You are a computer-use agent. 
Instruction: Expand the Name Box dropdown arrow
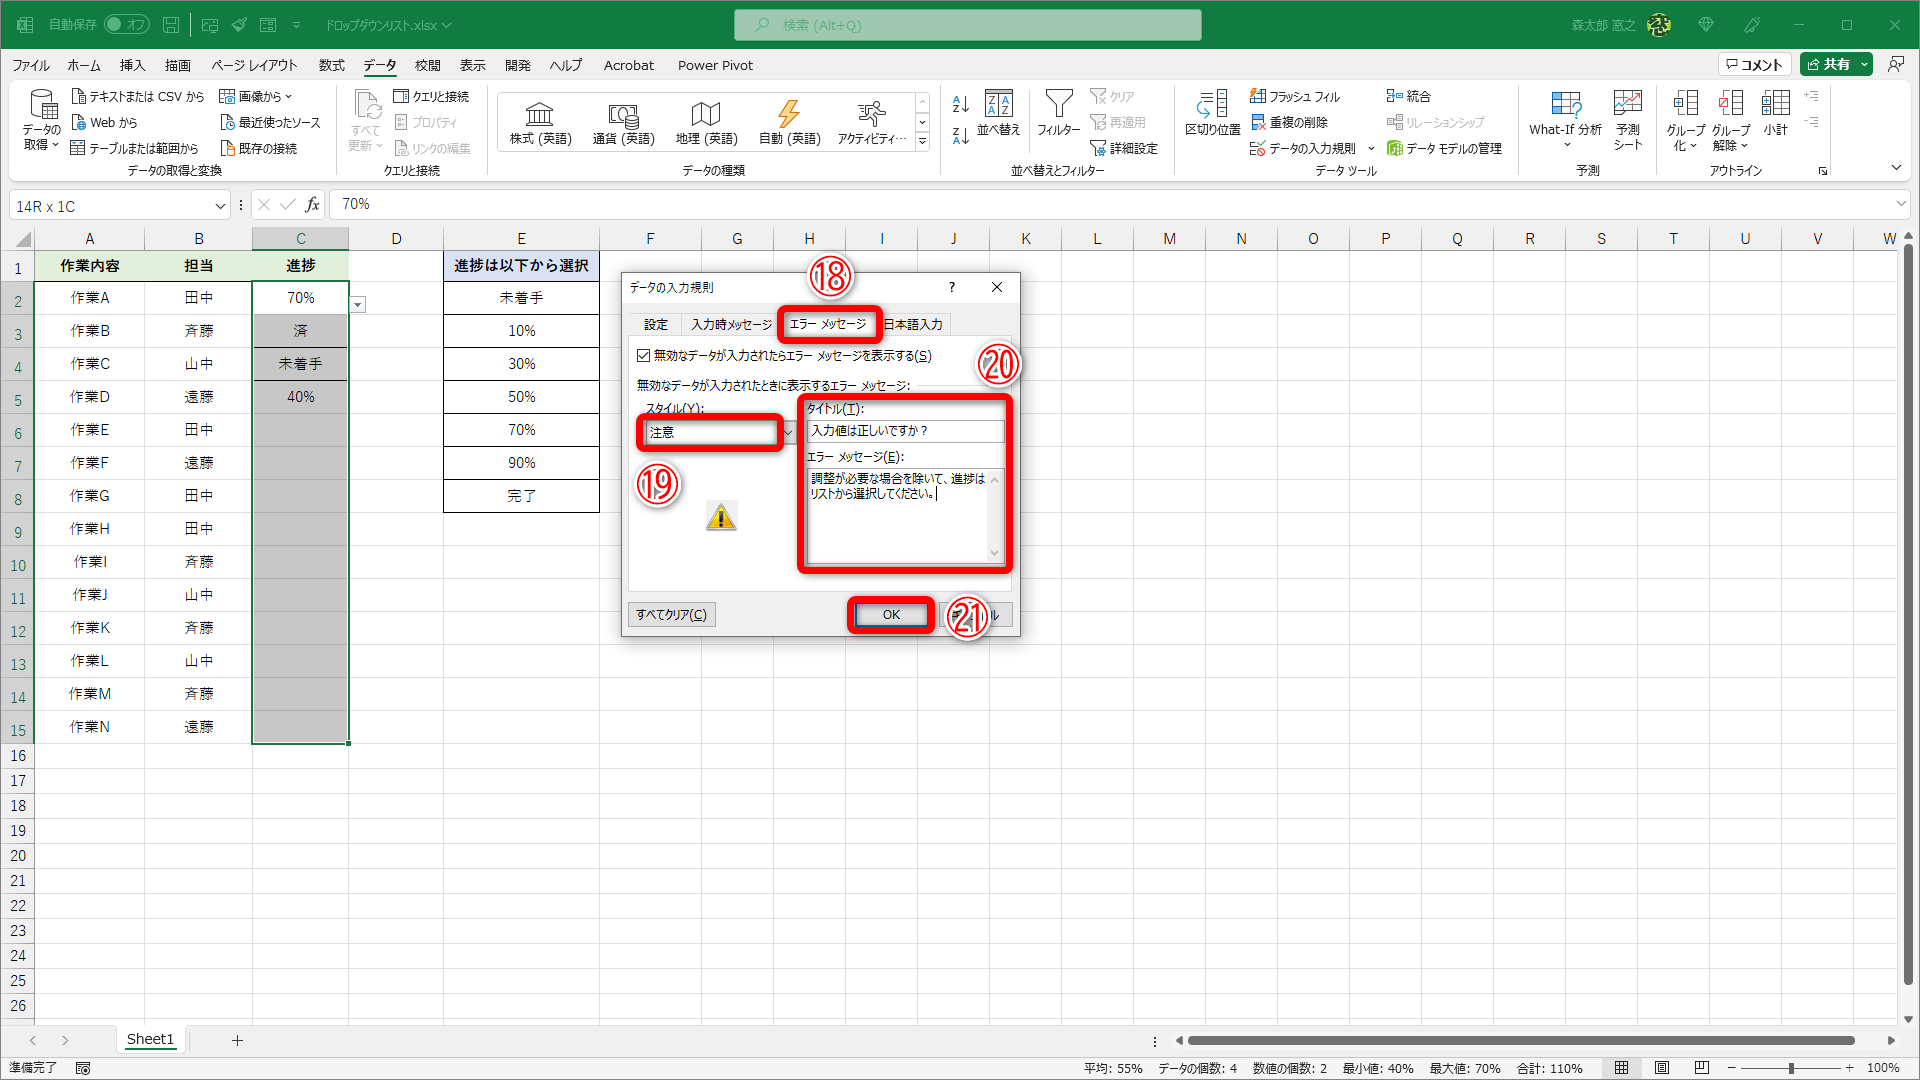pyautogui.click(x=220, y=206)
